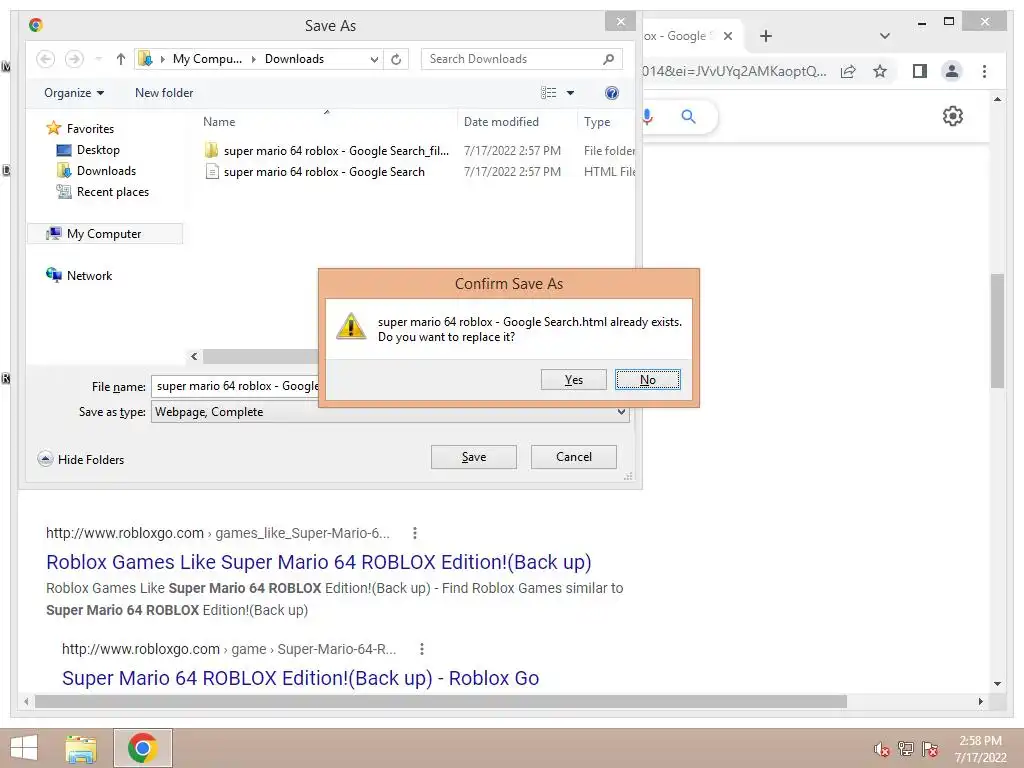
Task: Cancel the Save As dialog
Action: 573,457
